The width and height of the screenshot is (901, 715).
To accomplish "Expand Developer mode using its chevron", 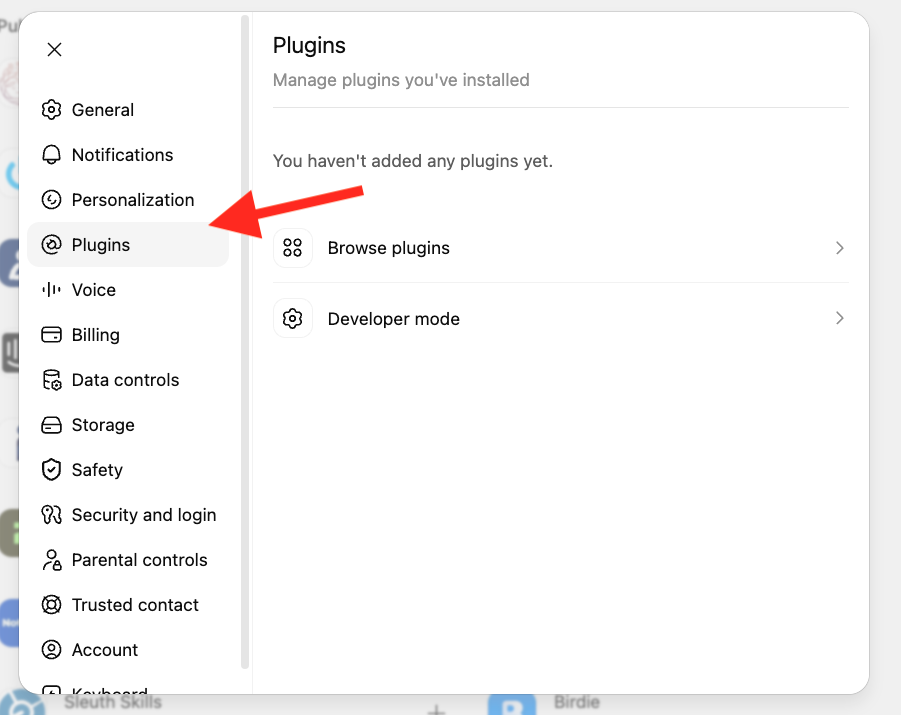I will 840,318.
